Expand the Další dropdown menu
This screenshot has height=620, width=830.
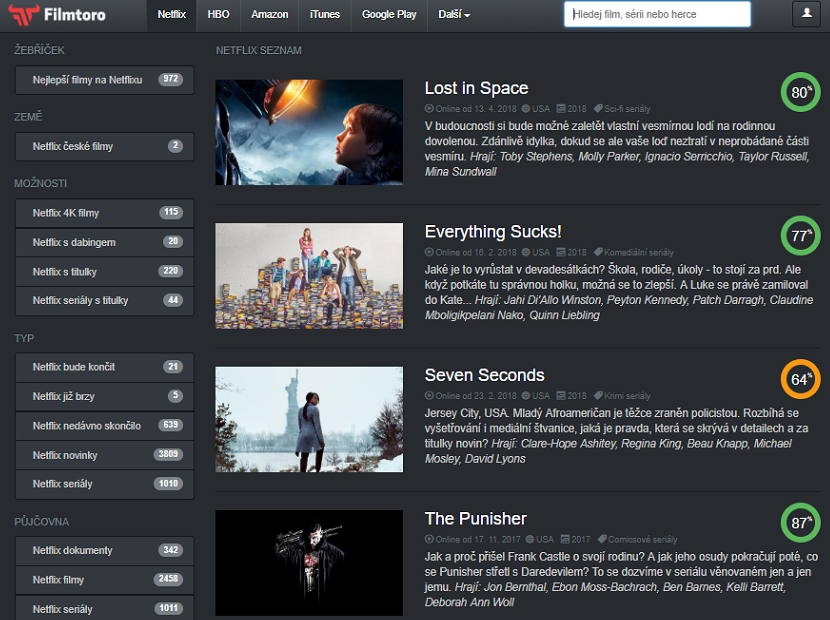(454, 14)
